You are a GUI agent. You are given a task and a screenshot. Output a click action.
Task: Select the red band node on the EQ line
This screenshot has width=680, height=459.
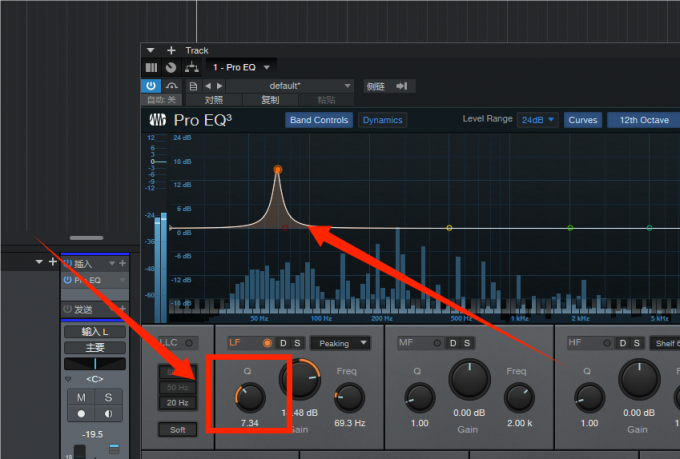(x=285, y=228)
